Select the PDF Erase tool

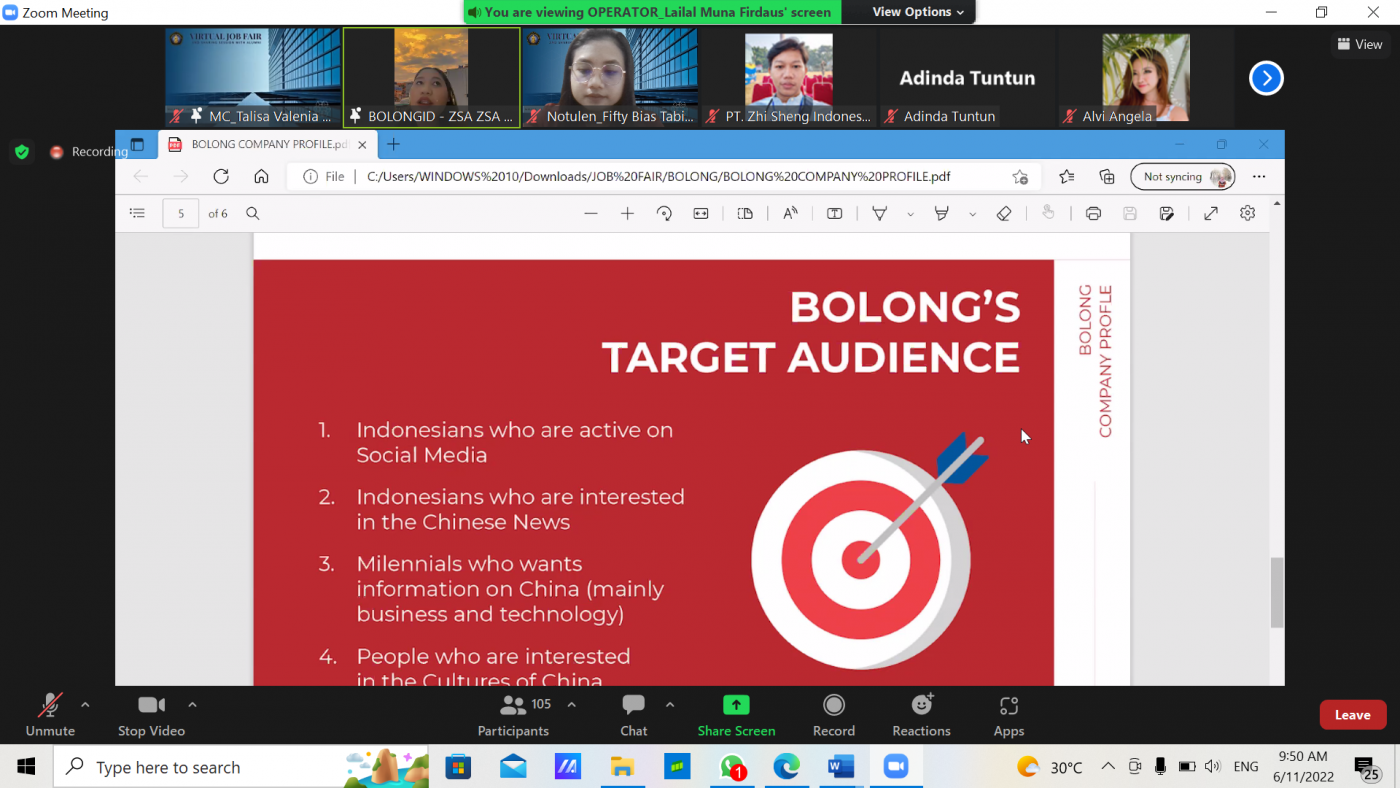1004,213
